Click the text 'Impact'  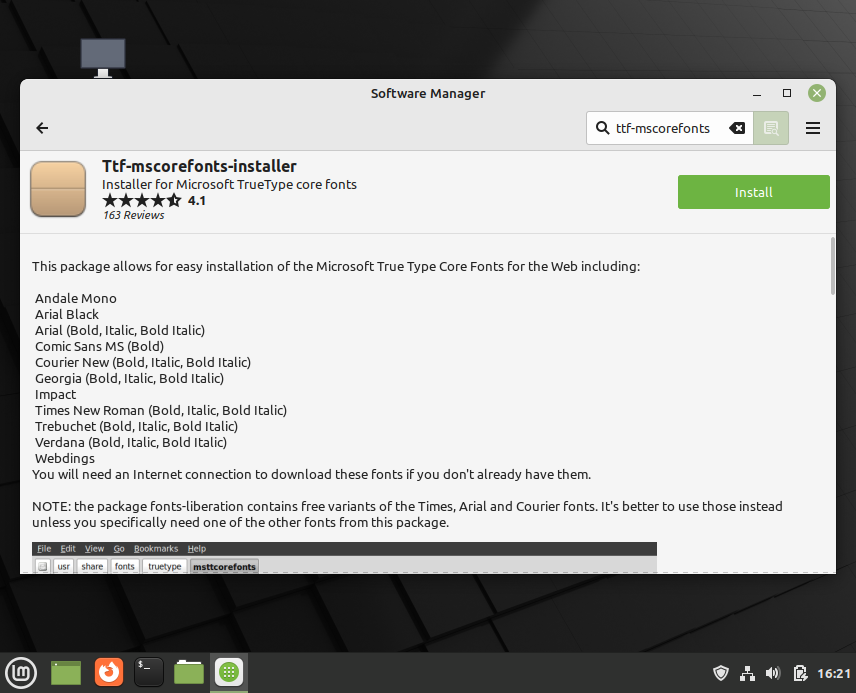(x=55, y=394)
